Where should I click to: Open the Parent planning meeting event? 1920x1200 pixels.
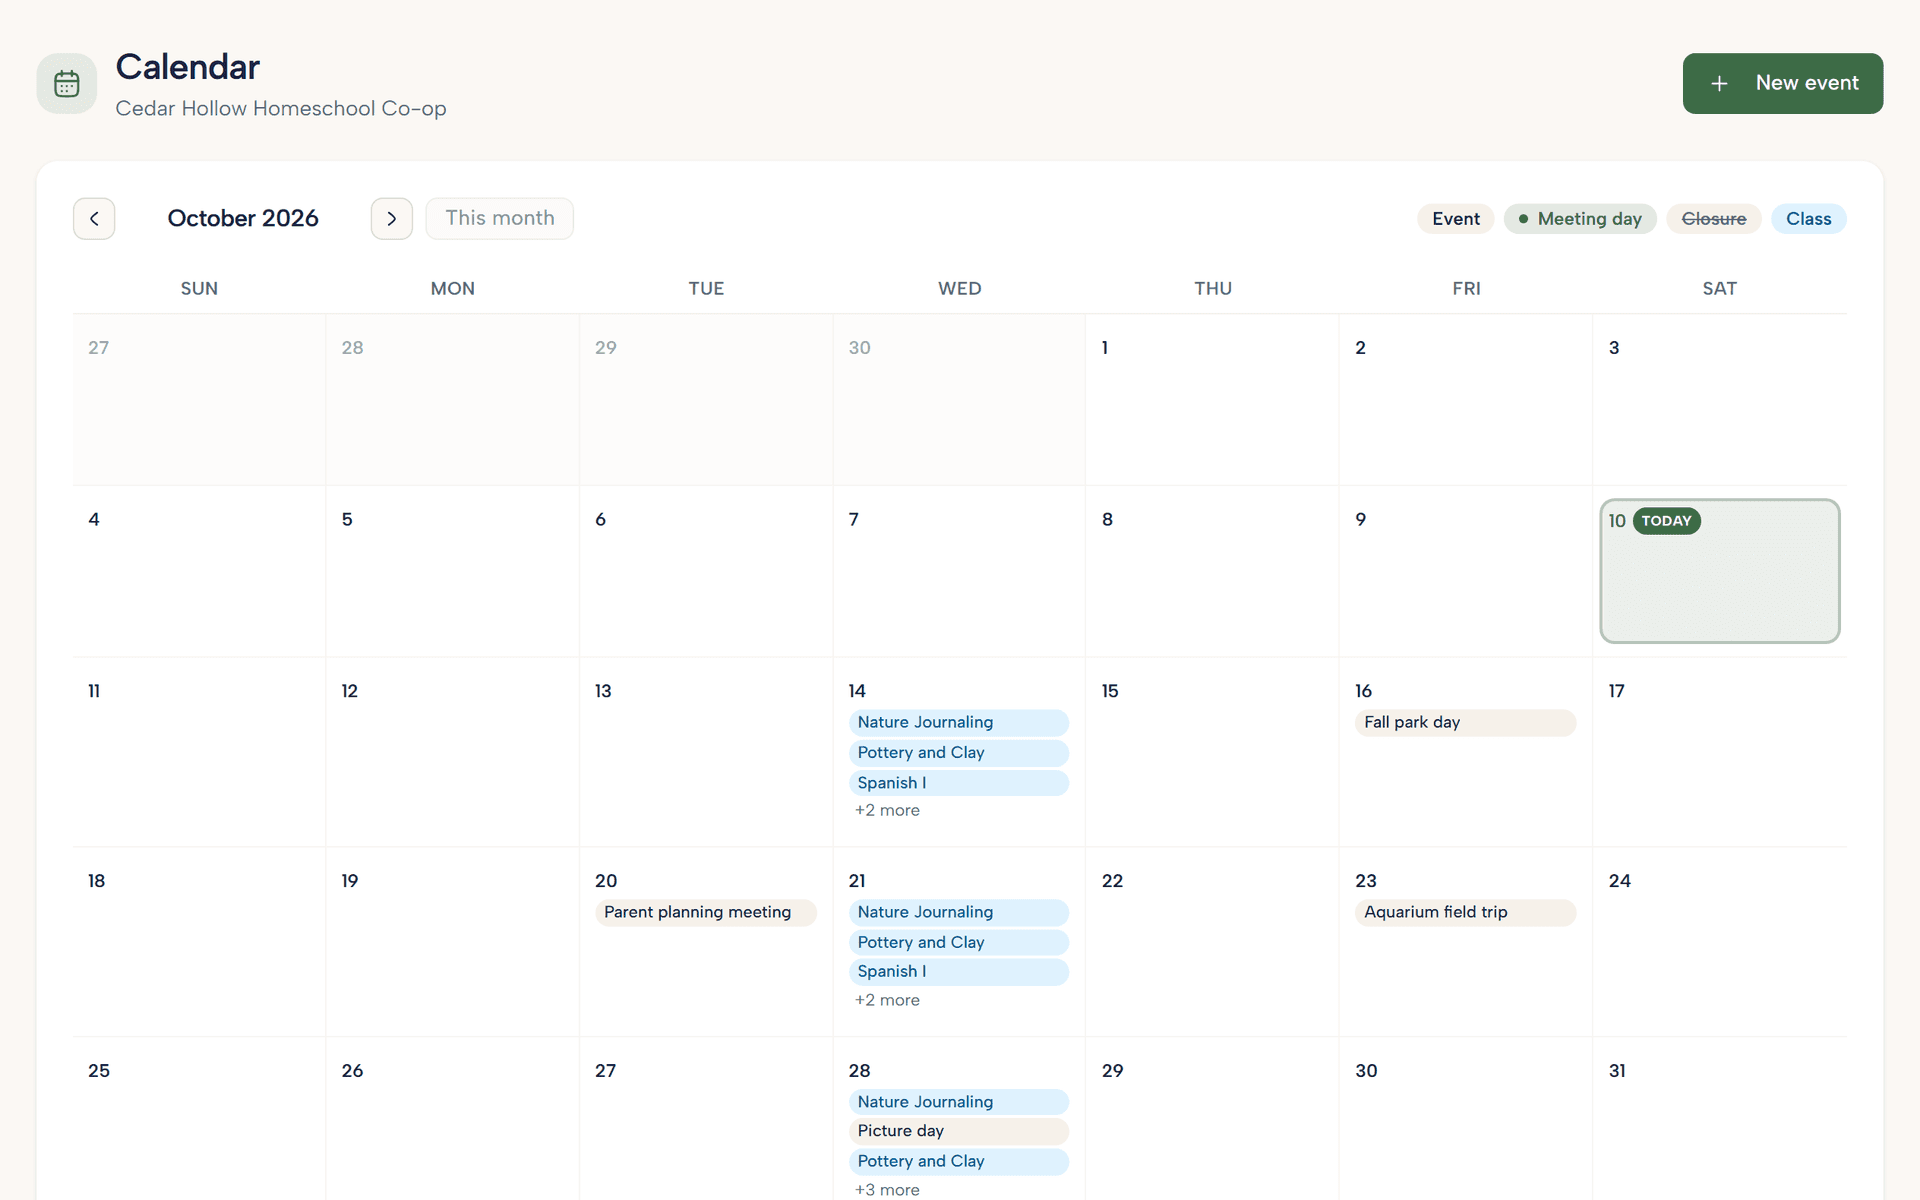click(x=705, y=912)
